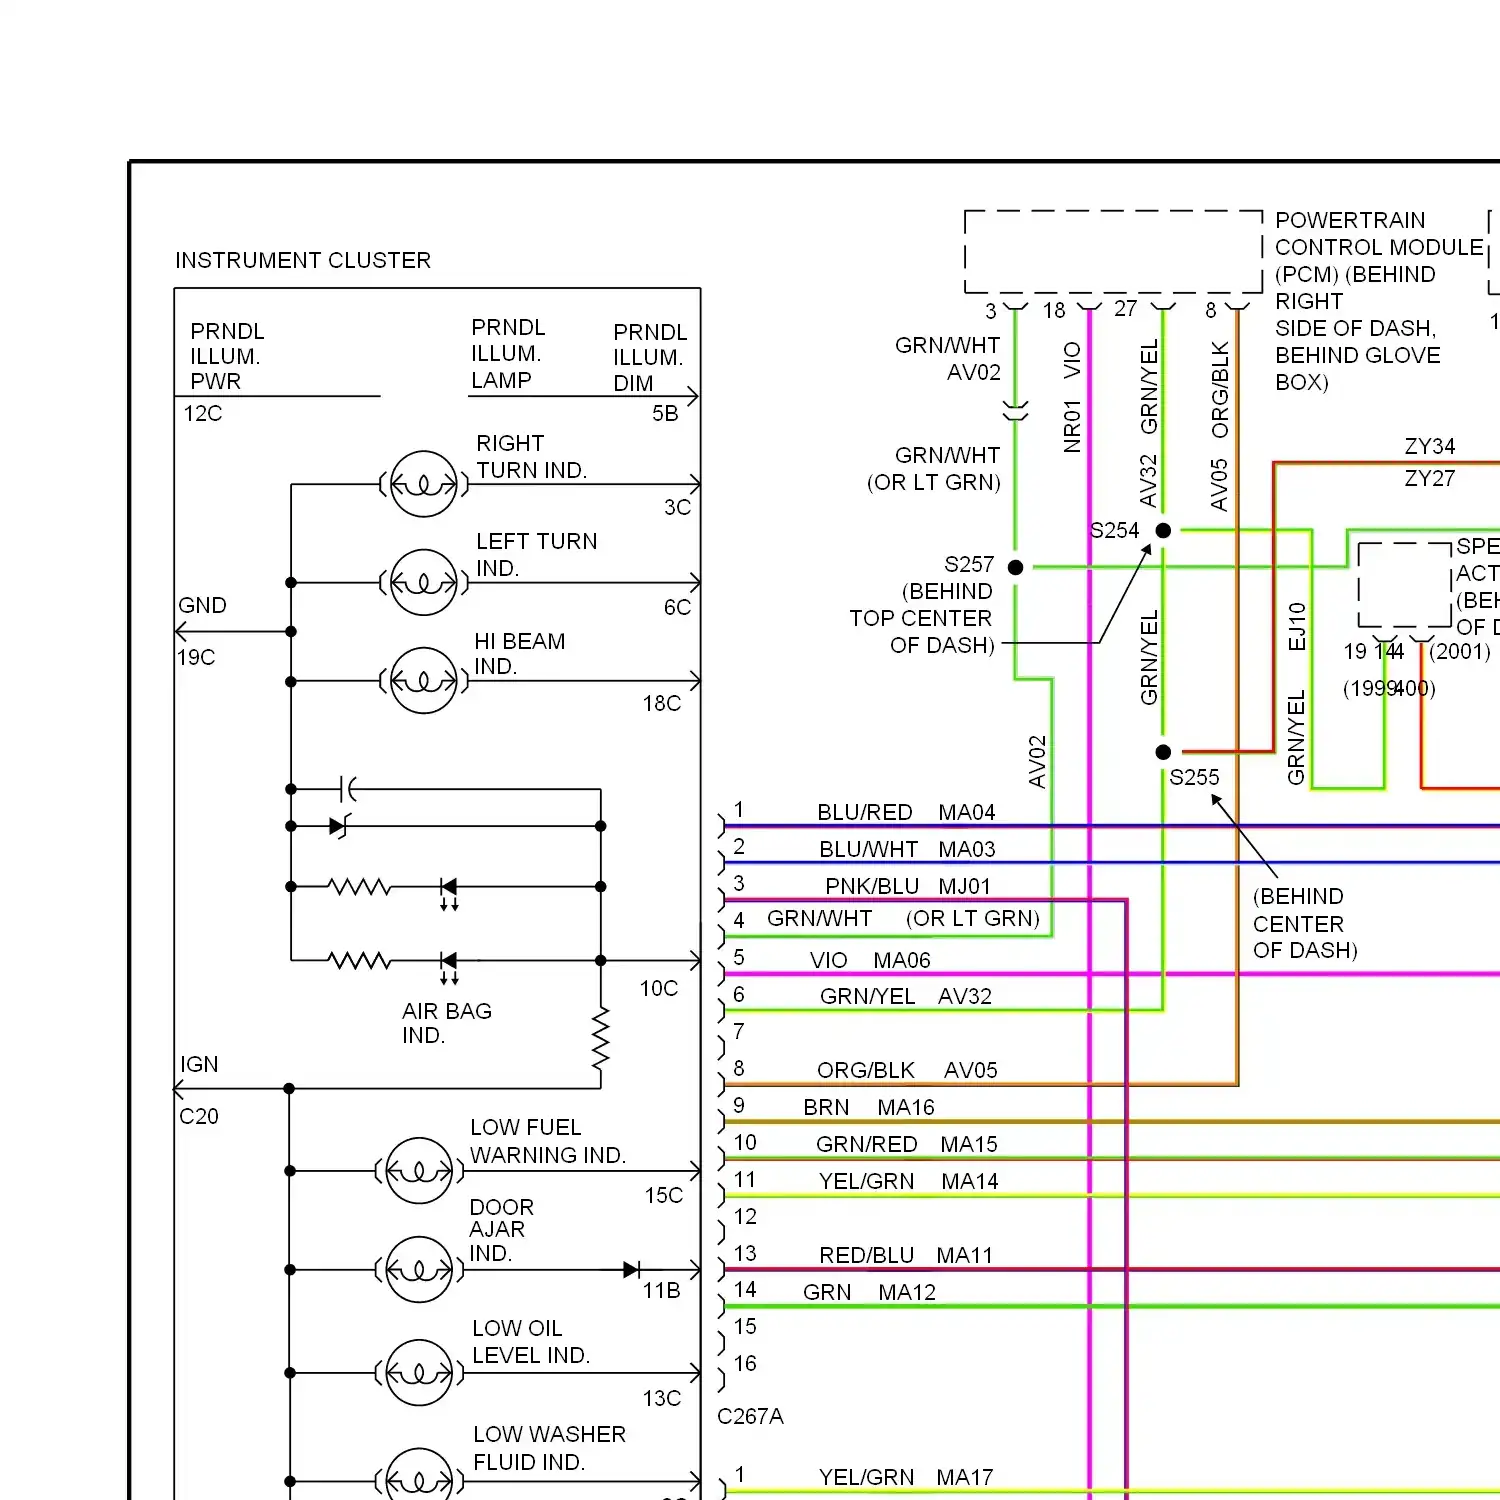This screenshot has height=1500, width=1500.
Task: Click terminal label 19C
Action: (196, 658)
